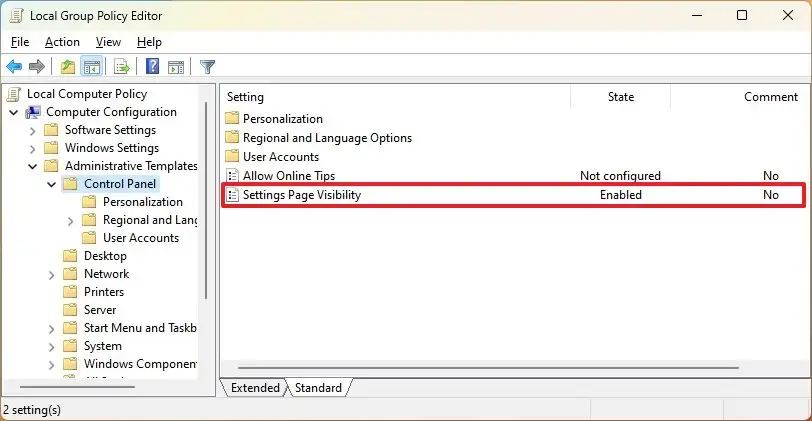The height and width of the screenshot is (421, 812).
Task: Select Desktop in the tree
Action: (105, 256)
